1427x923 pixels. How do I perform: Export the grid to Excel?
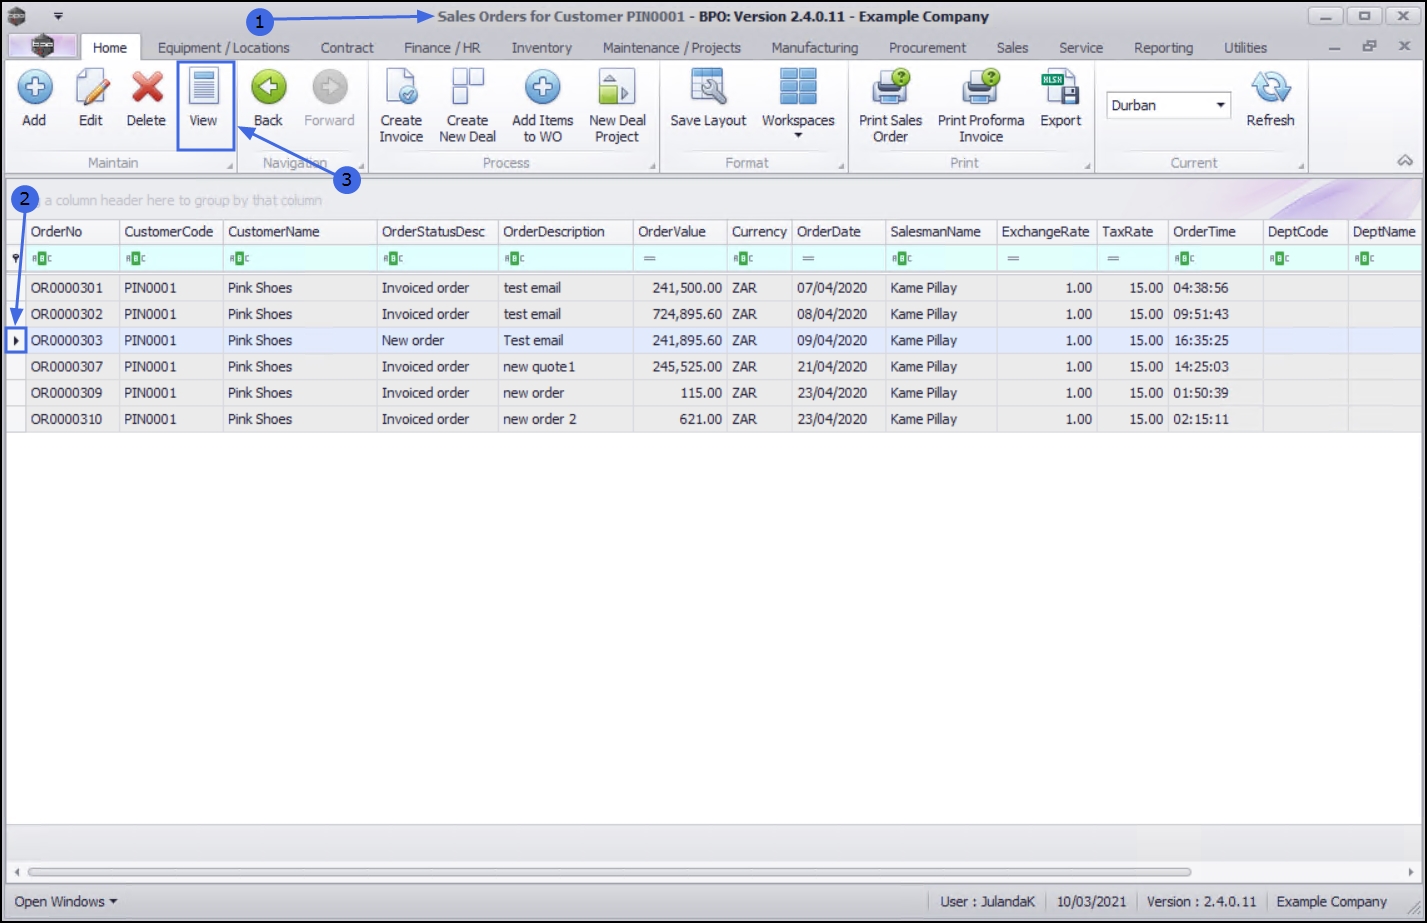pos(1060,99)
